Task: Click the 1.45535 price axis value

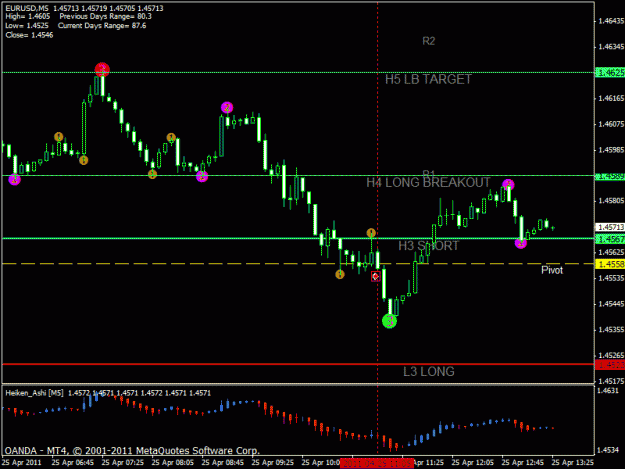Action: 611,278
